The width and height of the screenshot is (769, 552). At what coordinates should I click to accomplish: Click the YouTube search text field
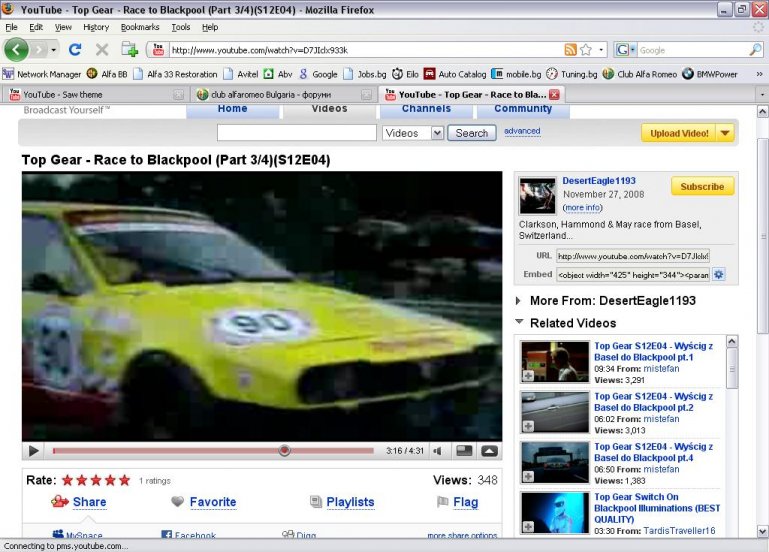click(x=296, y=133)
